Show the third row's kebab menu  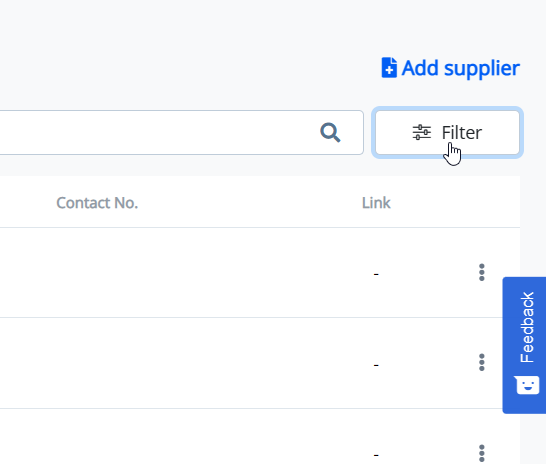click(482, 453)
